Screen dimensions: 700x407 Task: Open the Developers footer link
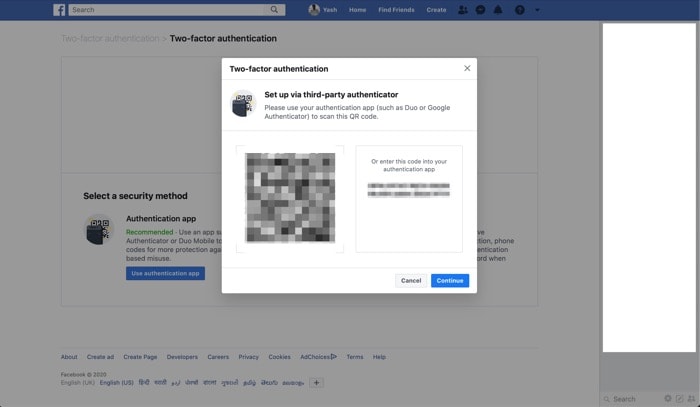182,357
